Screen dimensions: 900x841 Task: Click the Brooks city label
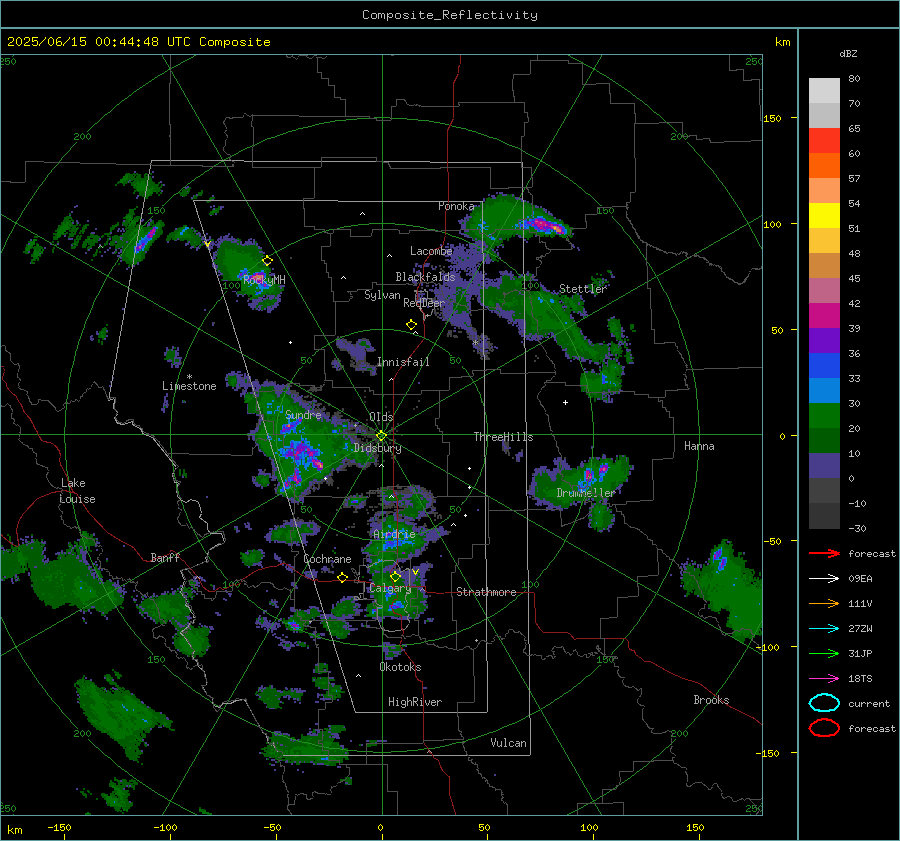(711, 700)
